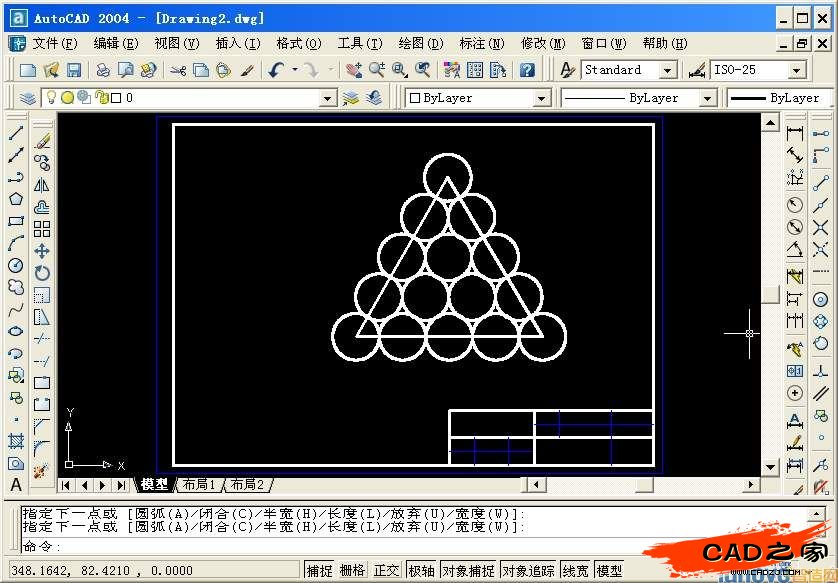Switch to the 布局2 layout tab
Screen dimensions: 838x583
coord(247,485)
